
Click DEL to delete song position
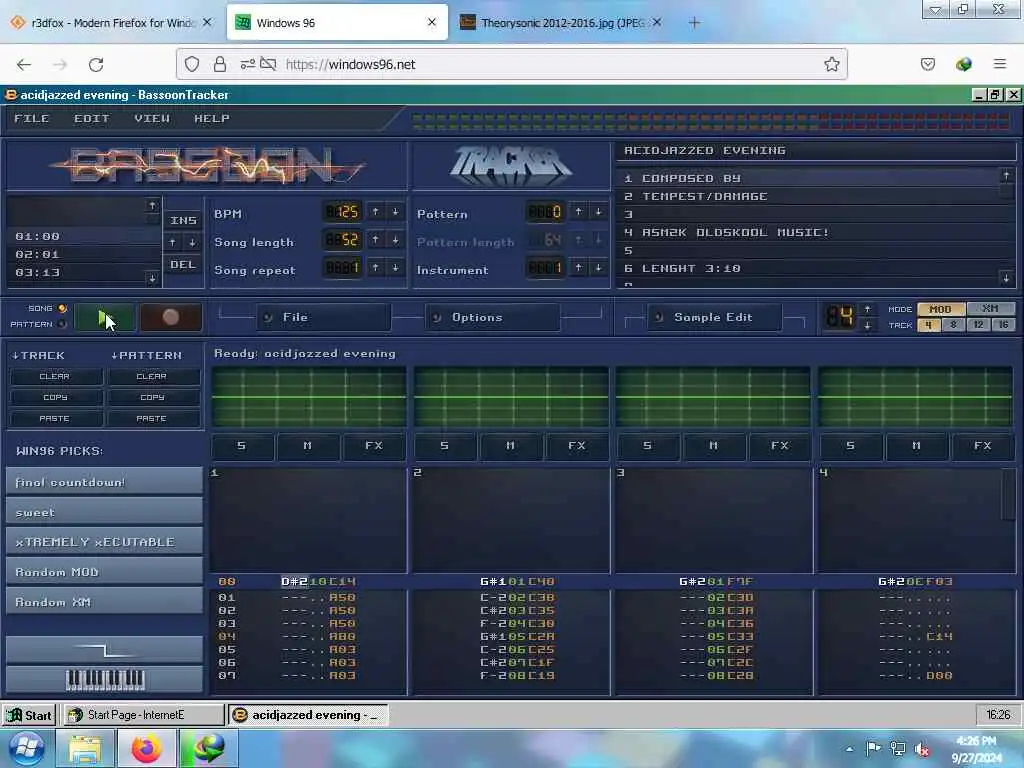click(183, 264)
